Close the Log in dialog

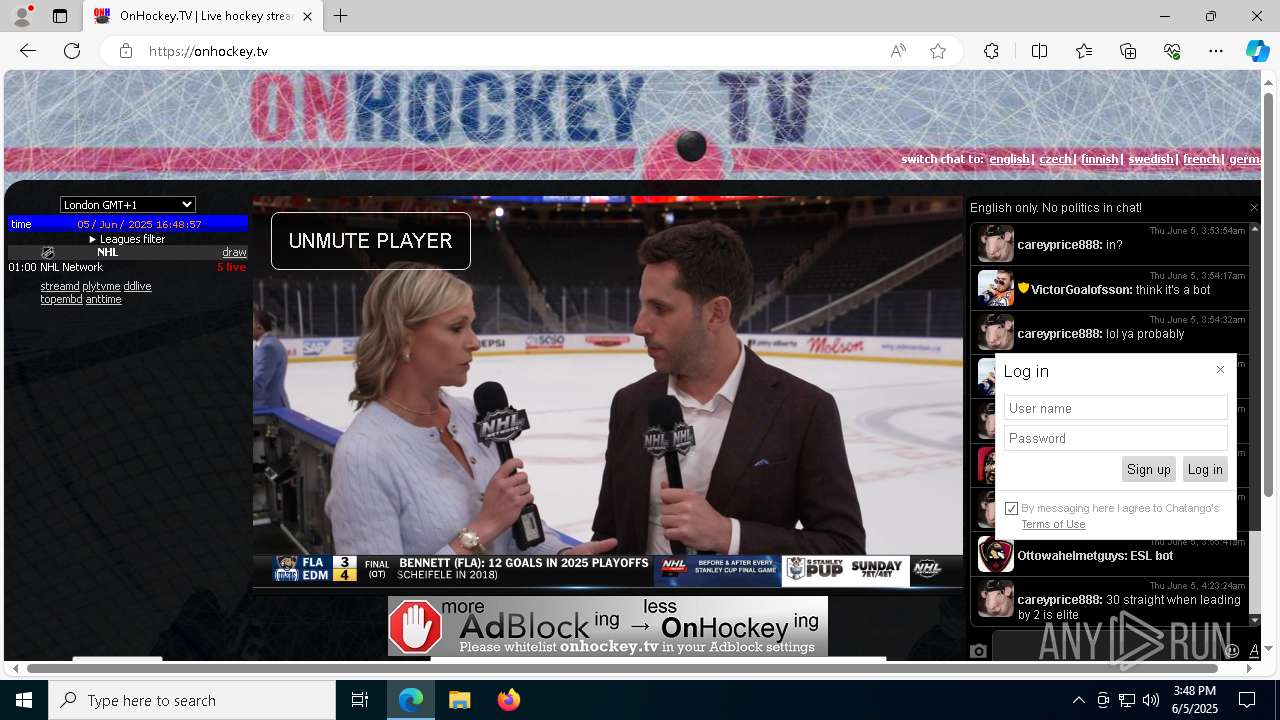point(1220,370)
